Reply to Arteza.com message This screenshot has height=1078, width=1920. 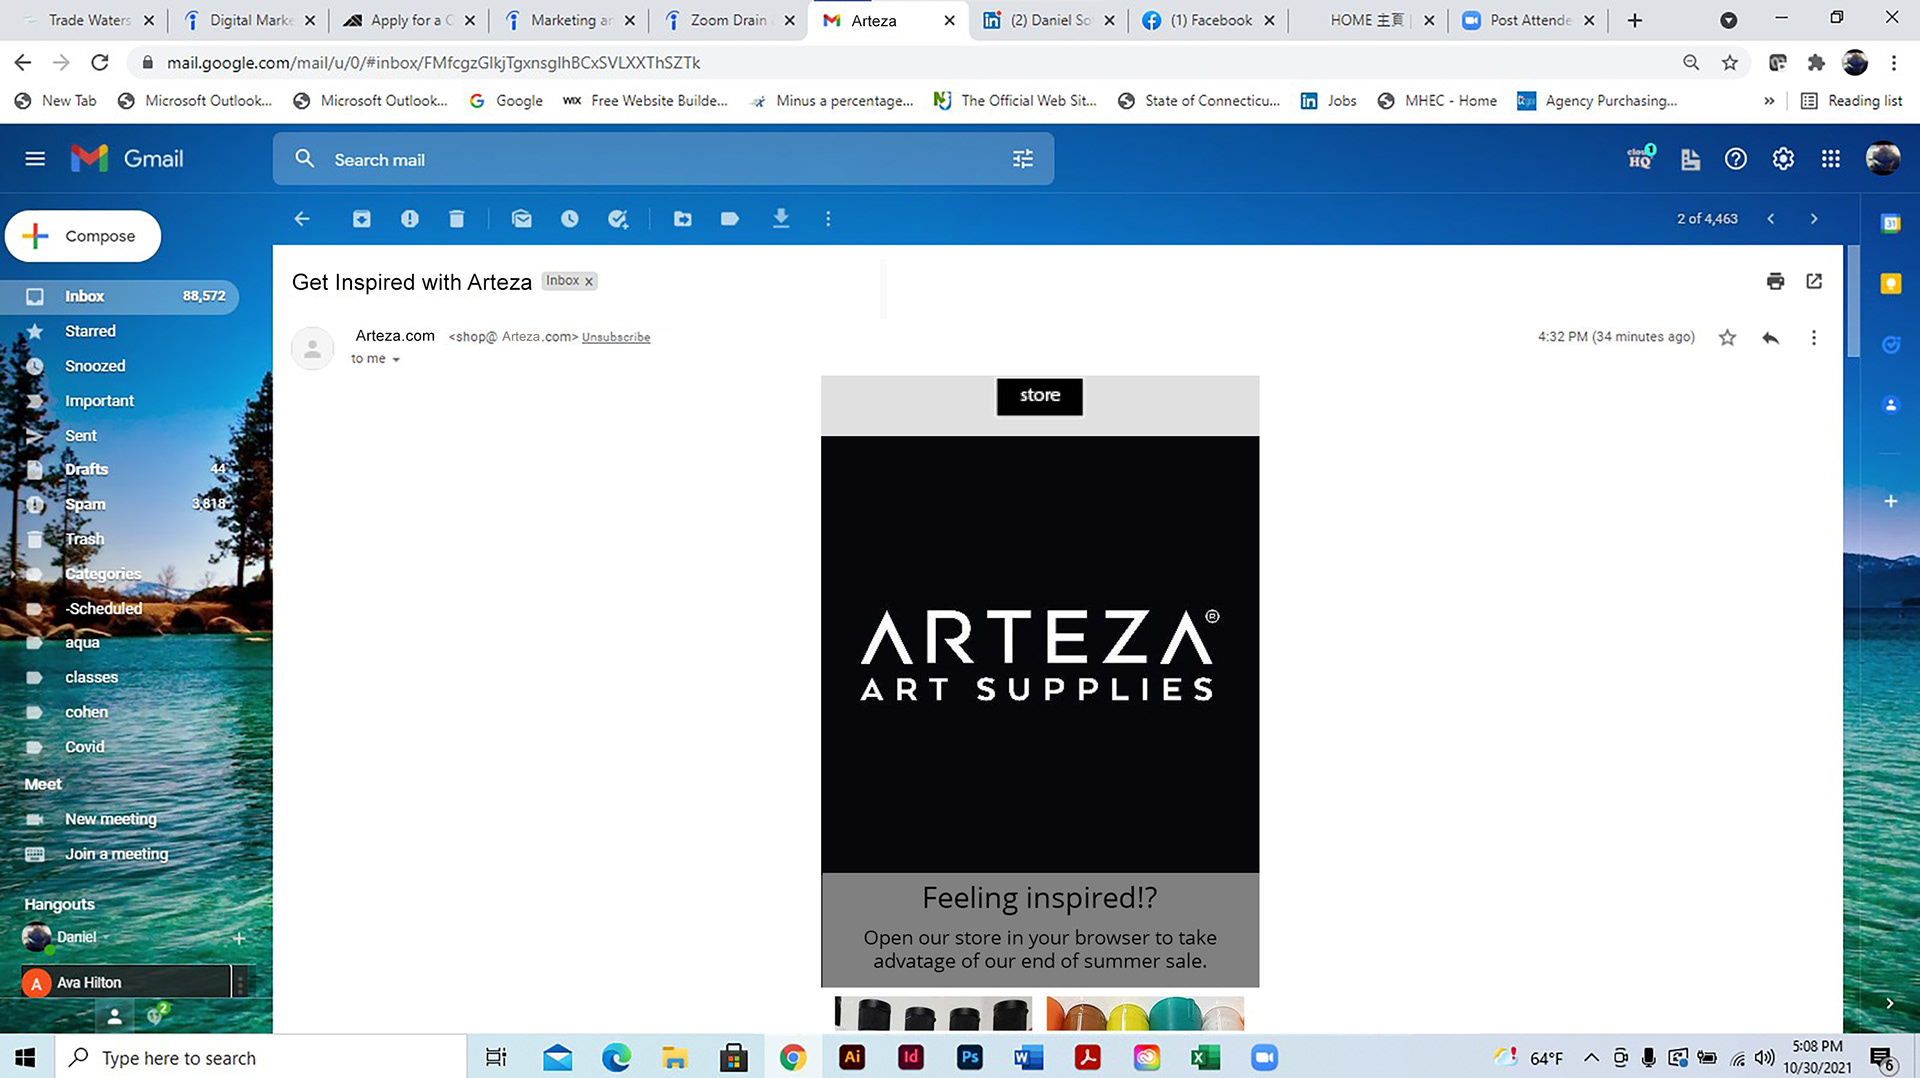tap(1771, 338)
